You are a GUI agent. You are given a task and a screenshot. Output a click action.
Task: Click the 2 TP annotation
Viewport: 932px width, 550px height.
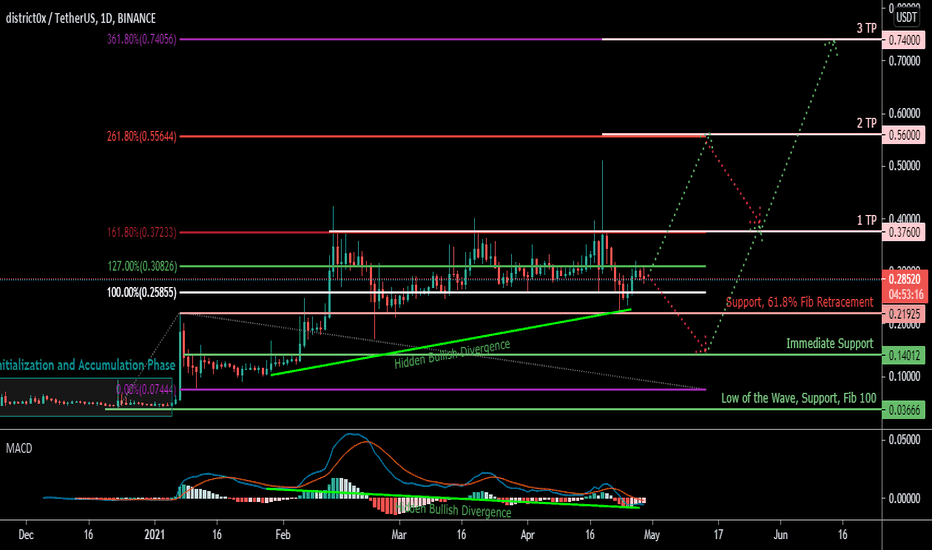tap(866, 123)
